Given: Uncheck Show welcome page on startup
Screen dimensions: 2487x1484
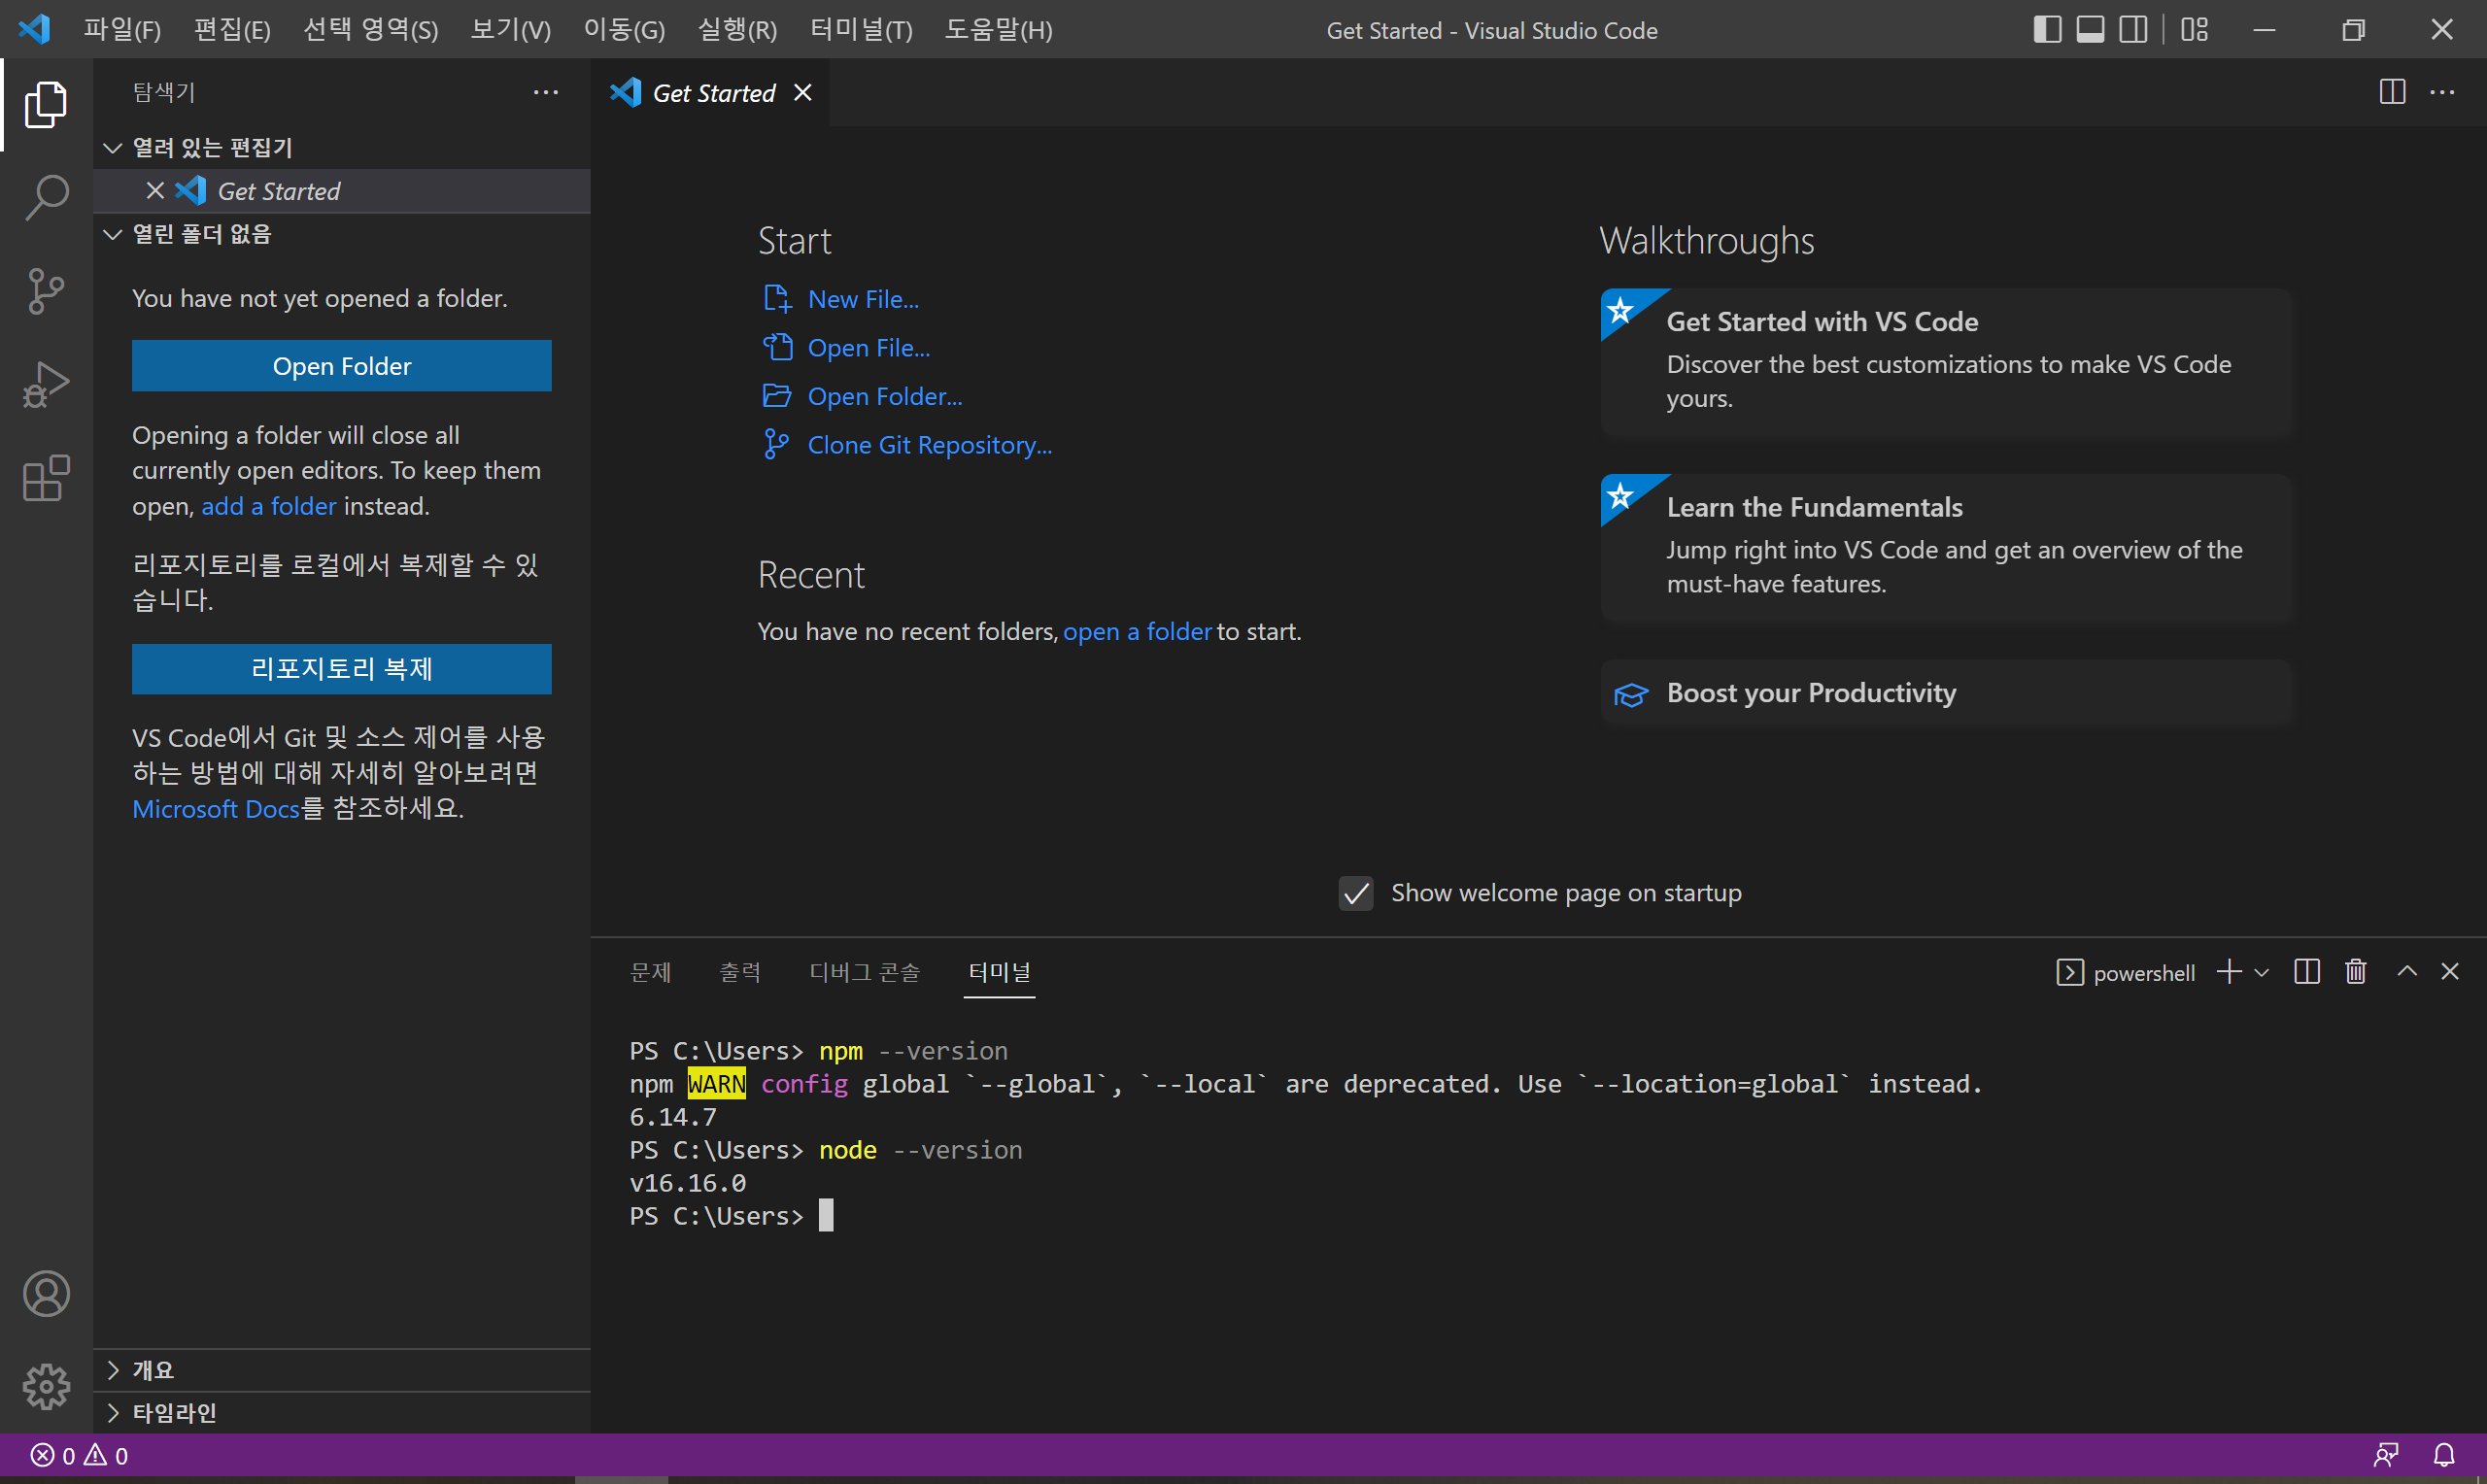Looking at the screenshot, I should [x=1355, y=893].
